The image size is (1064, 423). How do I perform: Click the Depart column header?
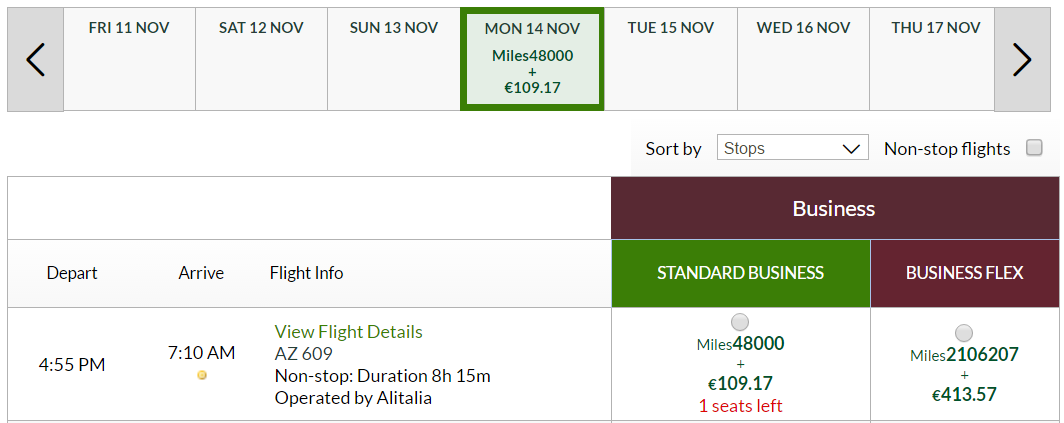pos(72,273)
